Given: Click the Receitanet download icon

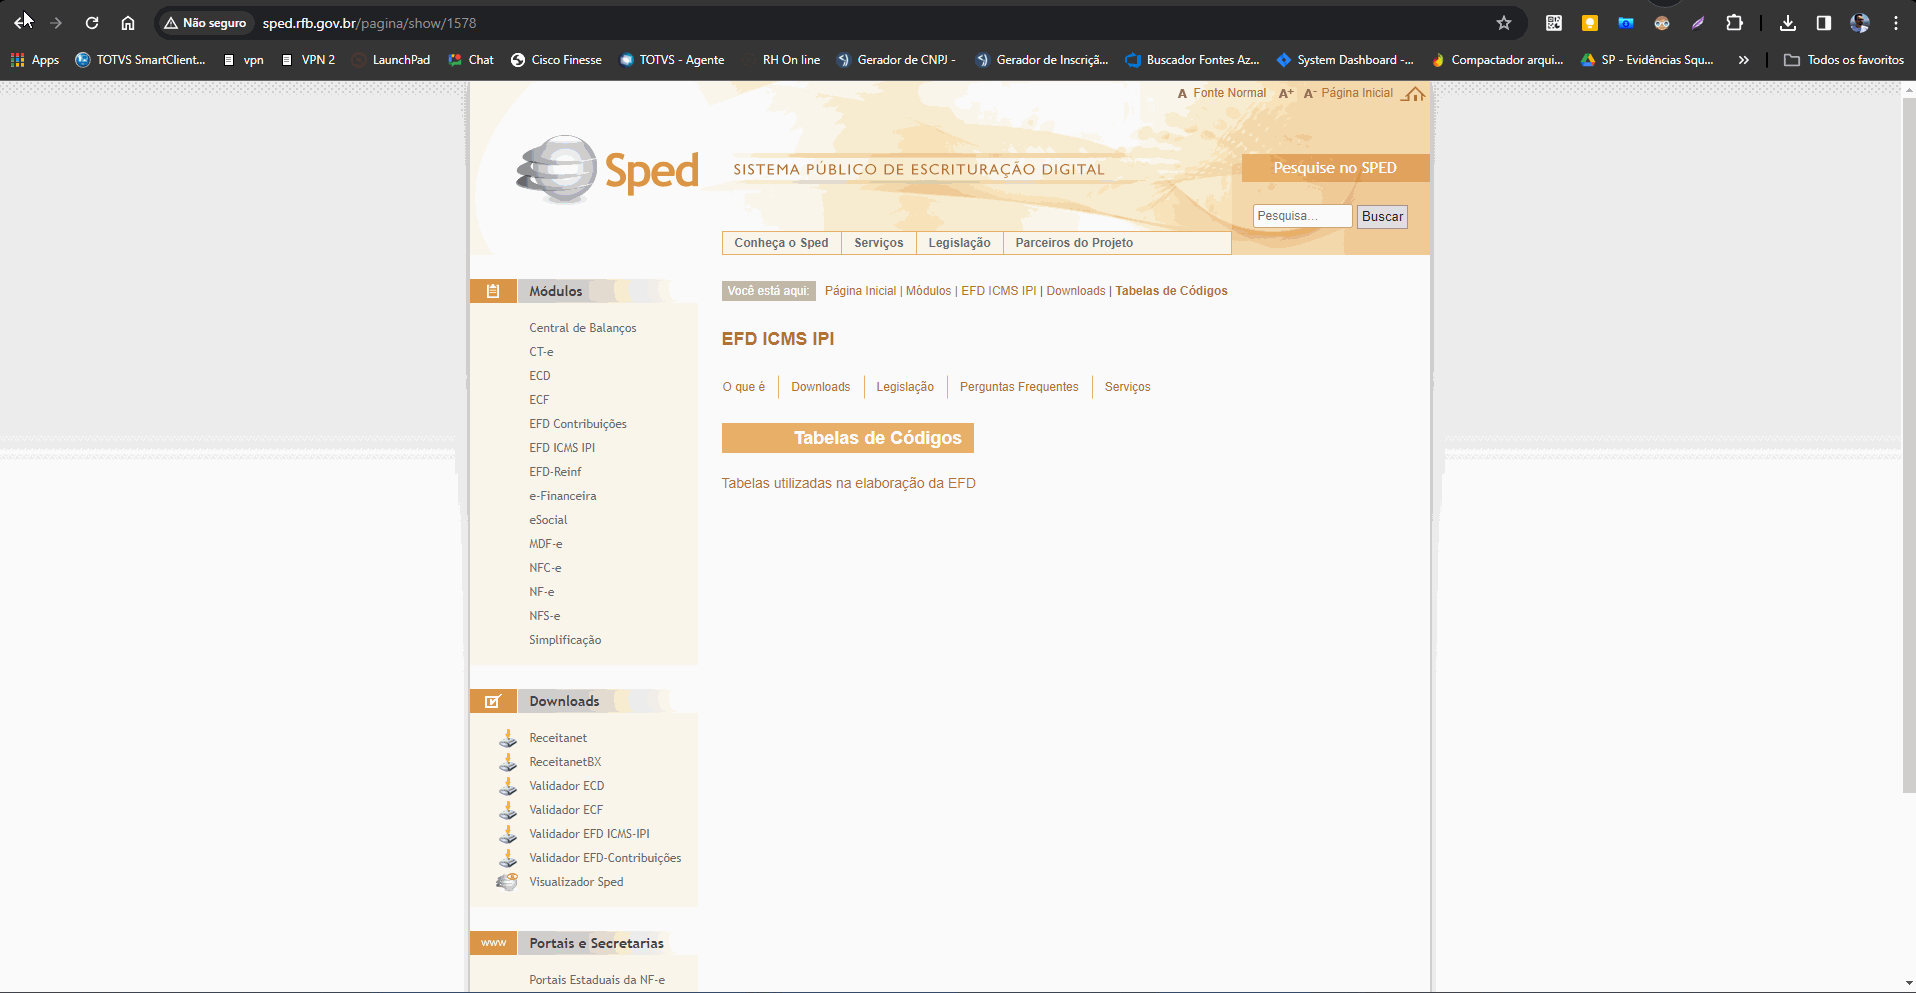Looking at the screenshot, I should [x=508, y=738].
